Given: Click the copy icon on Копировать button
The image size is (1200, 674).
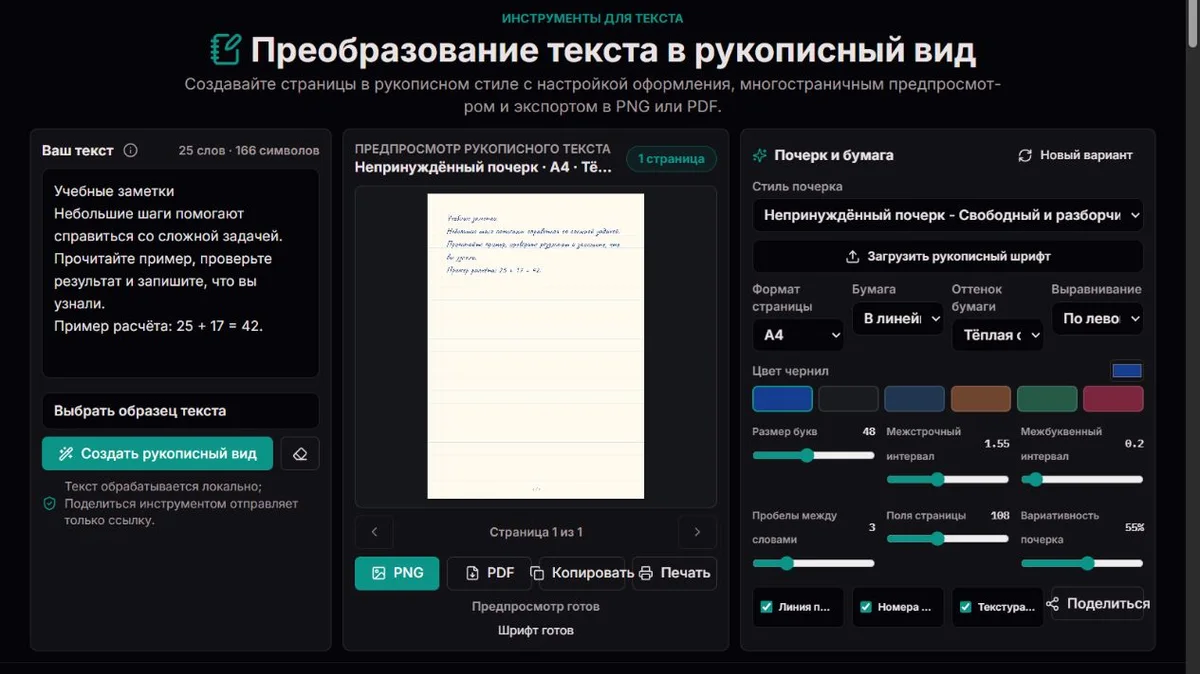Looking at the screenshot, I should pos(537,573).
